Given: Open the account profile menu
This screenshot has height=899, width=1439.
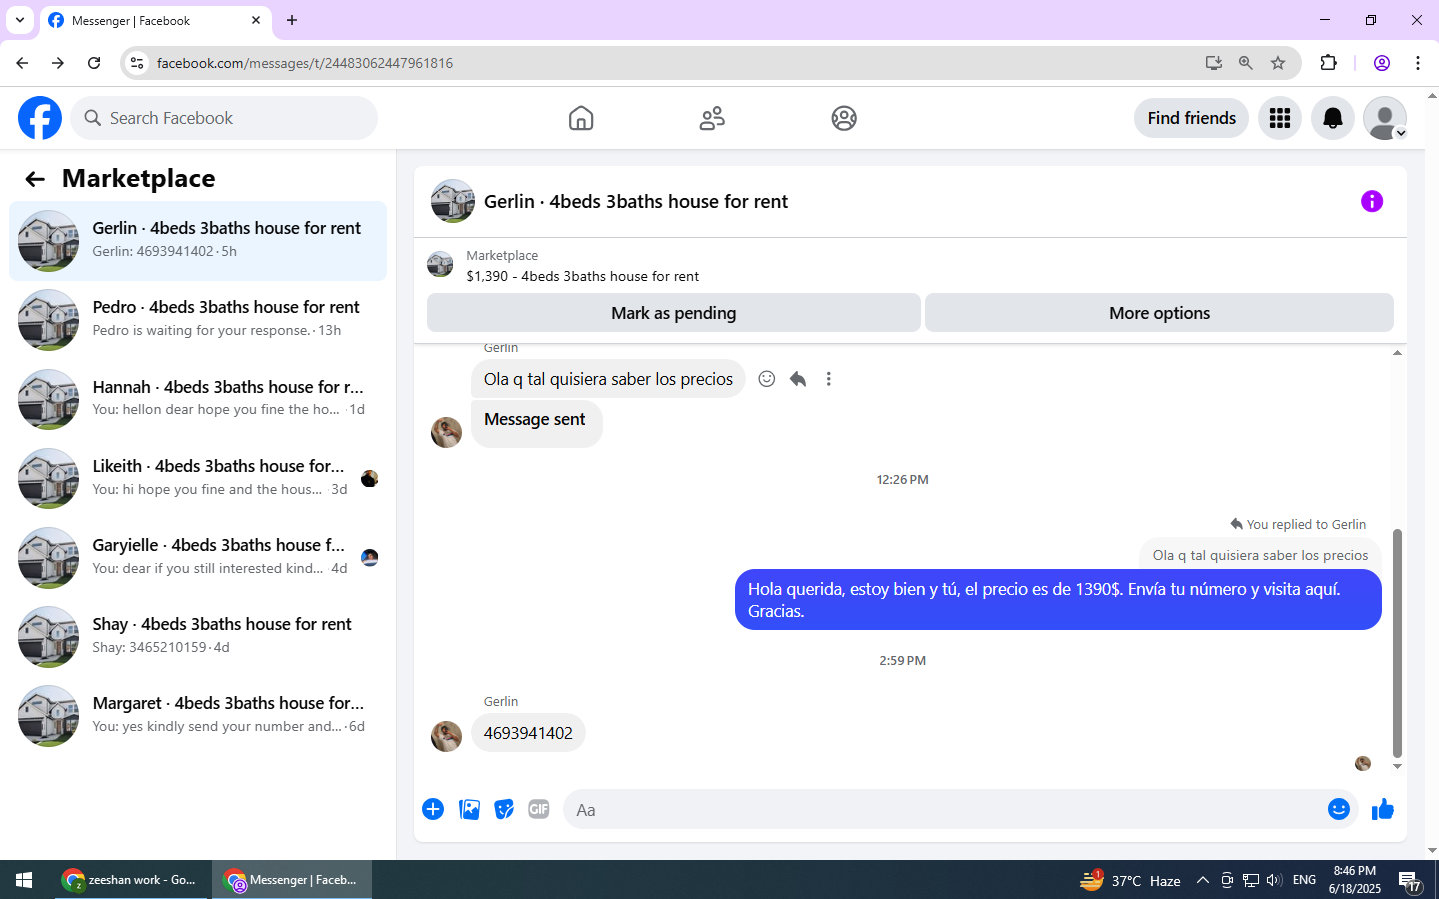Looking at the screenshot, I should pos(1385,118).
